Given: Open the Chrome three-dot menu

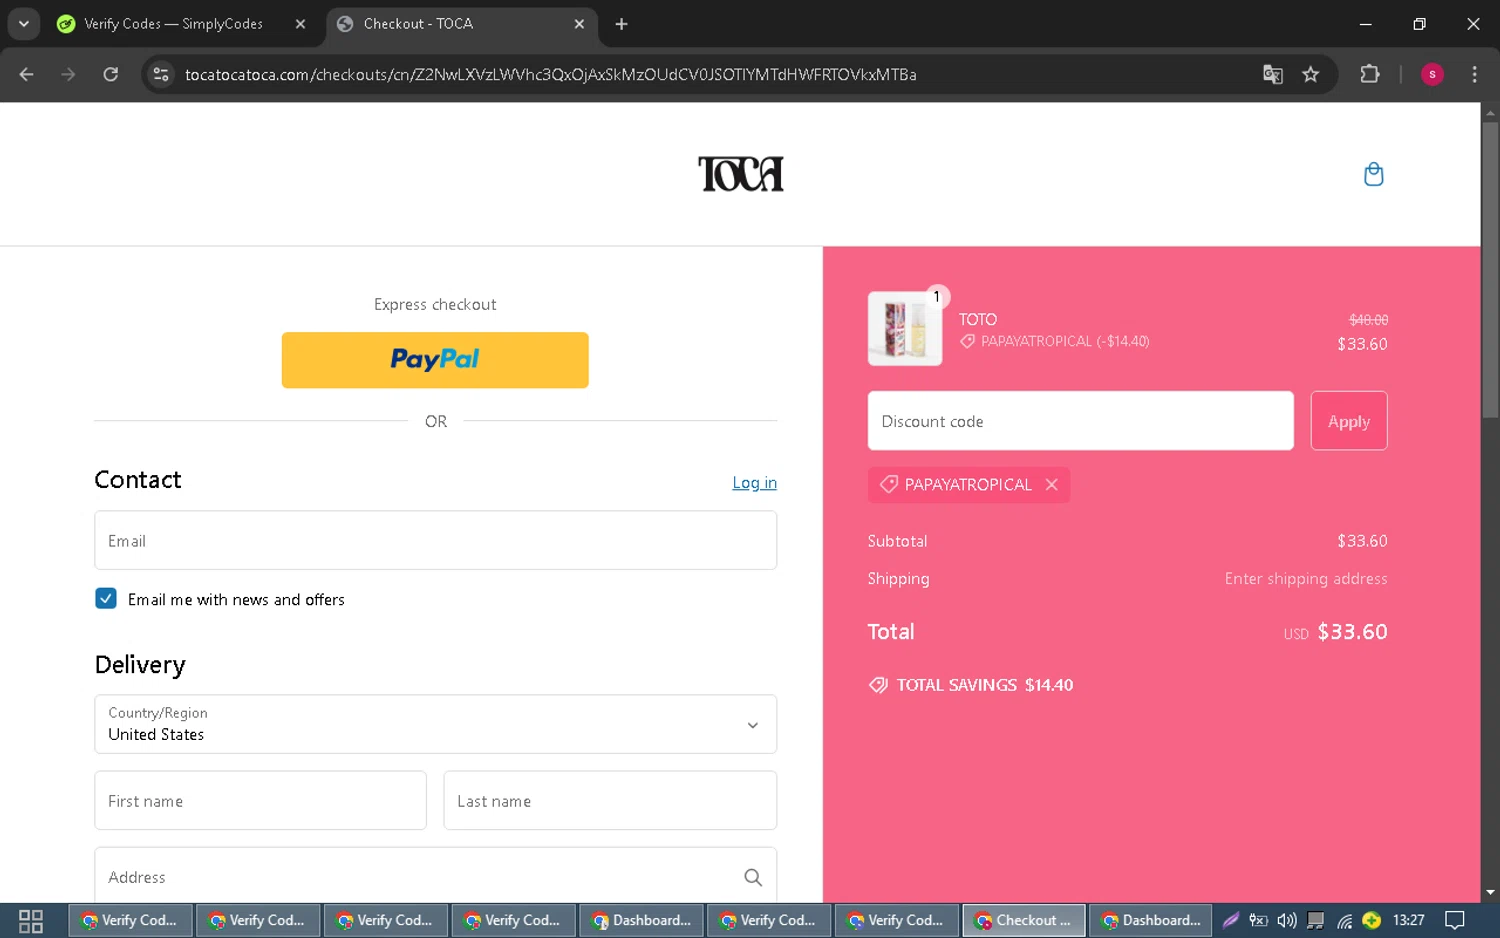Looking at the screenshot, I should [x=1474, y=74].
